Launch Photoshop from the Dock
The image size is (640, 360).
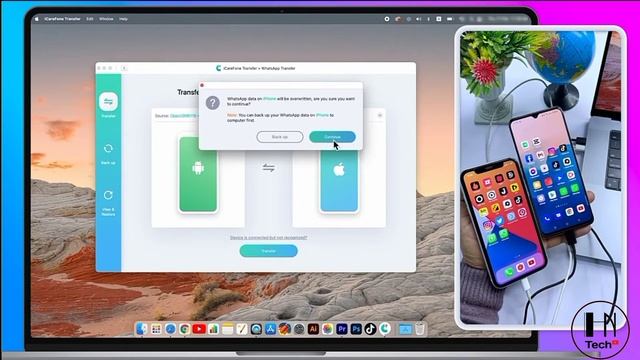click(x=356, y=329)
